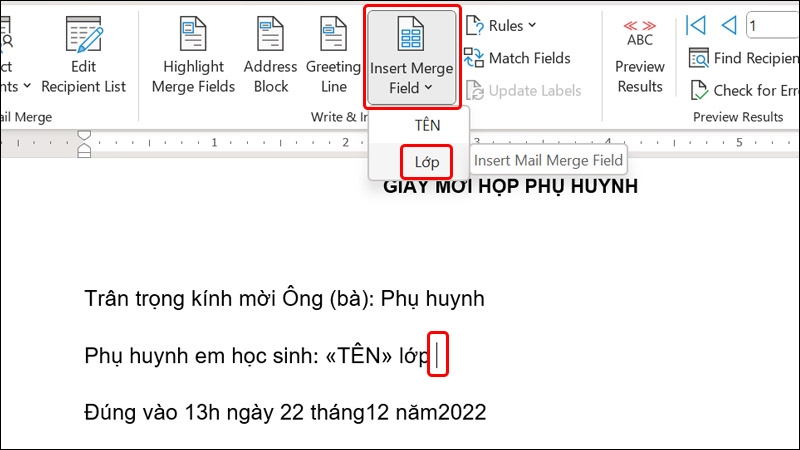Open the Rules dropdown
The image size is (800, 450).
501,26
